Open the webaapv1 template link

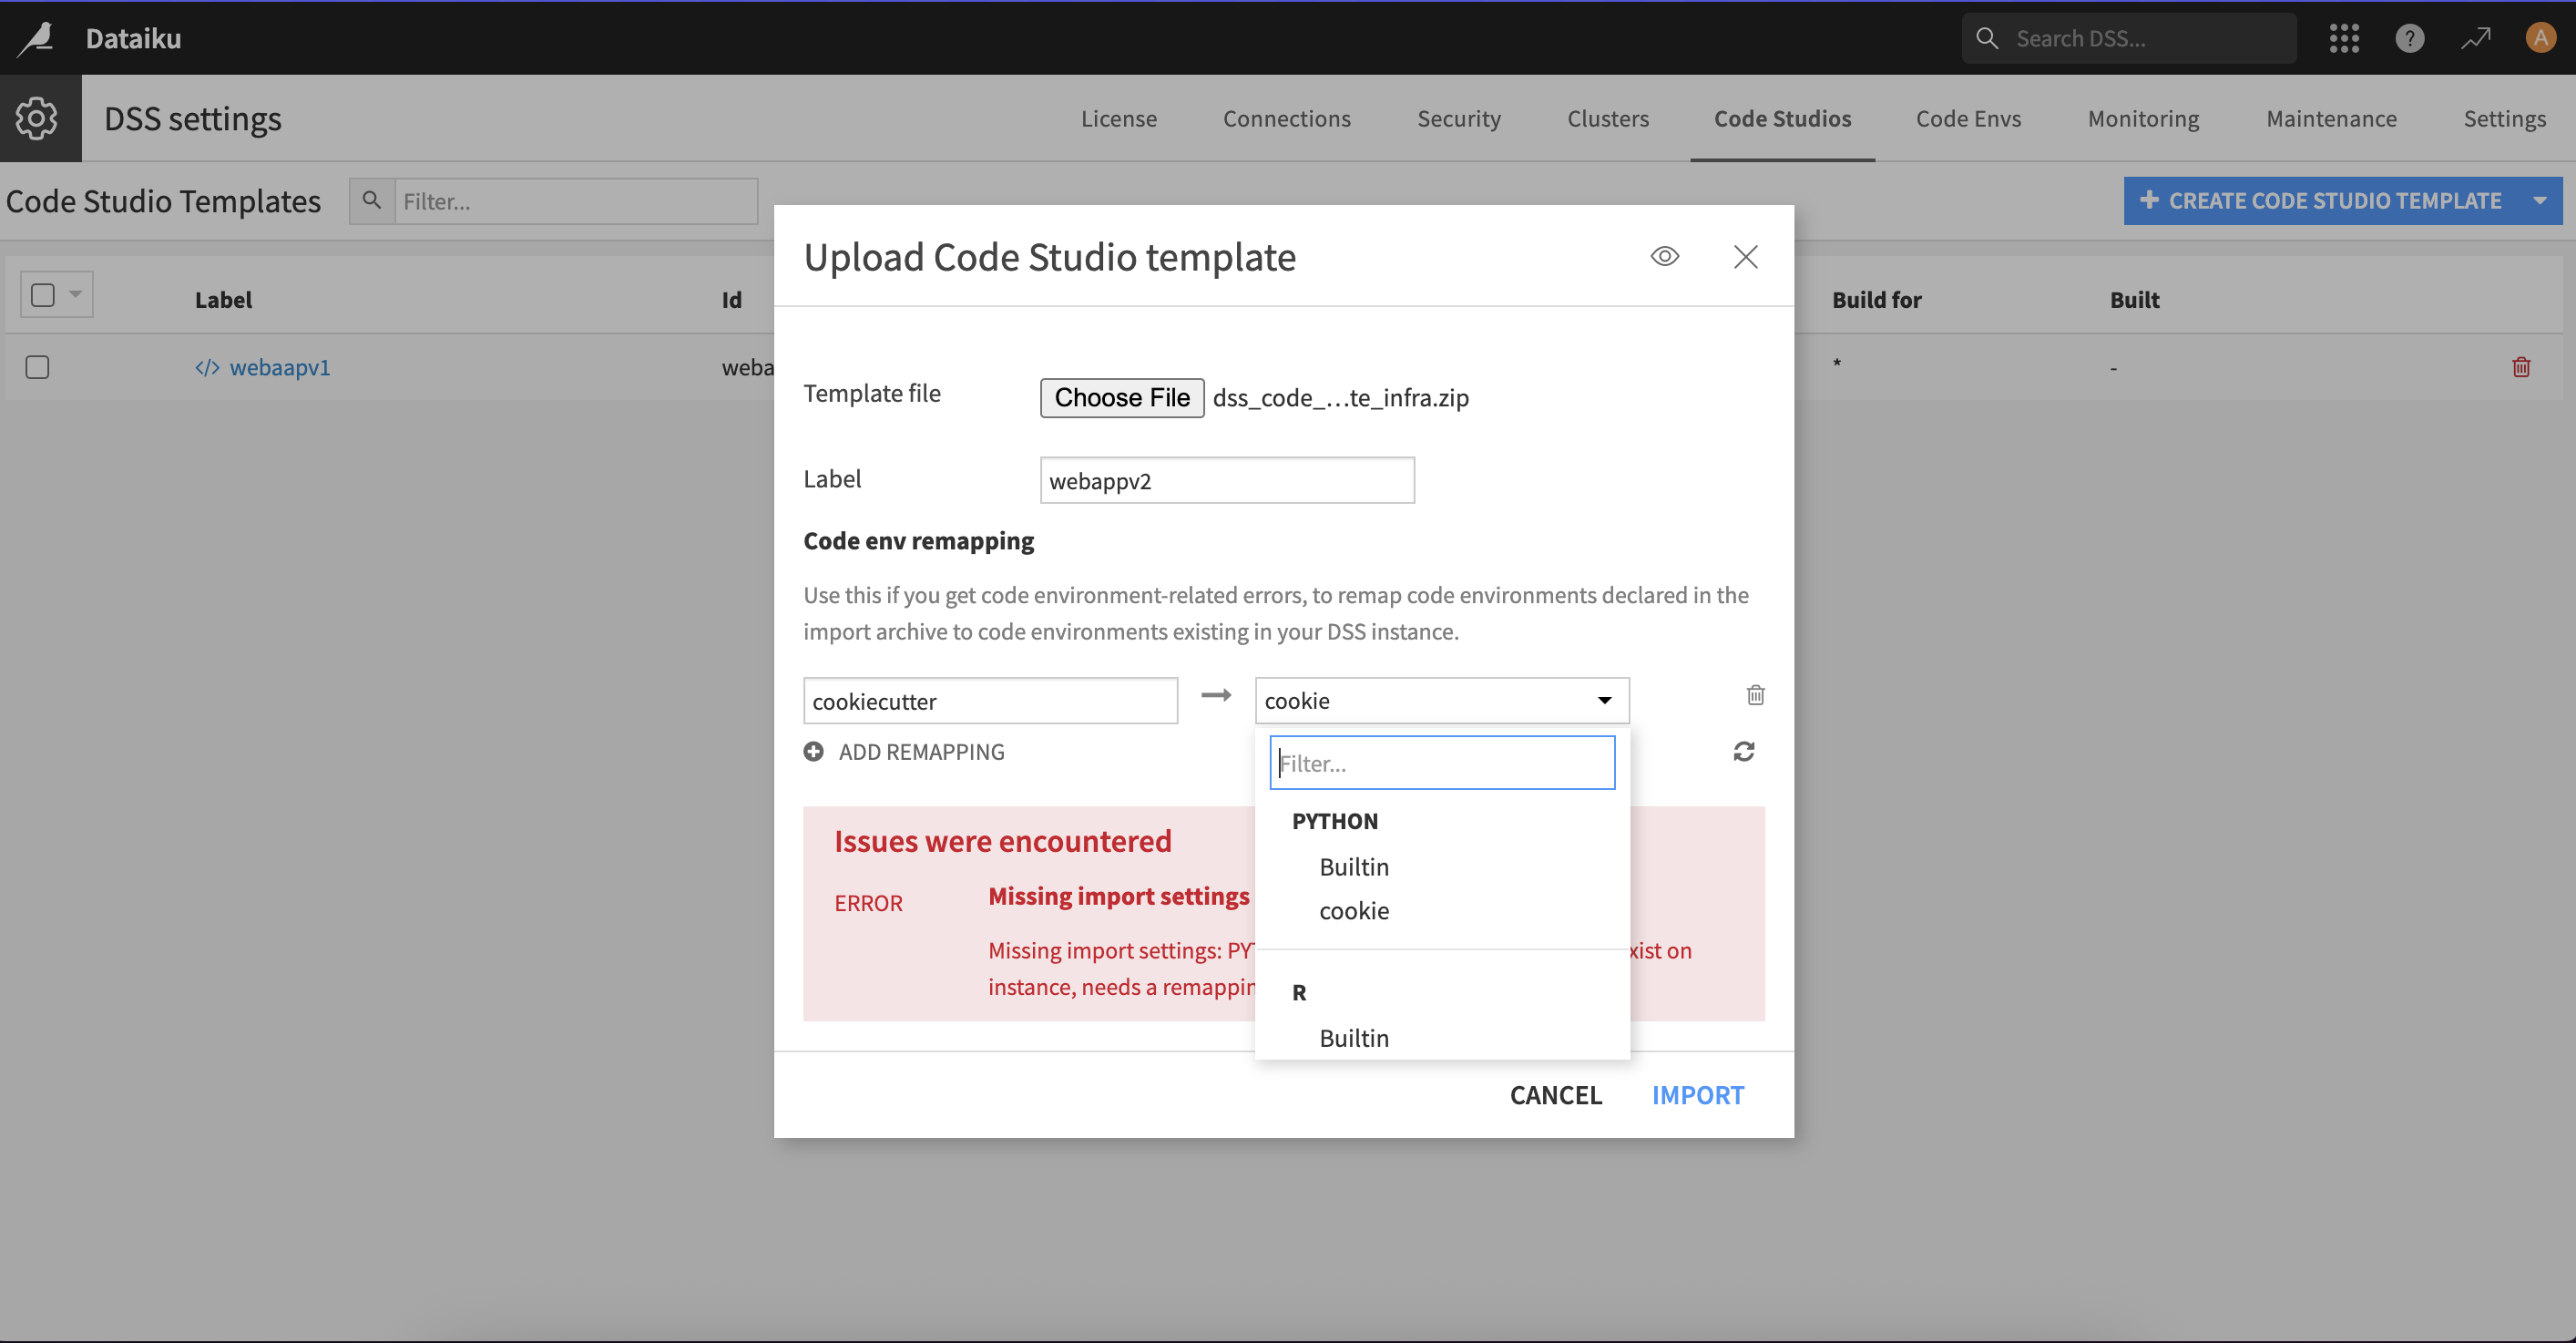pos(280,367)
